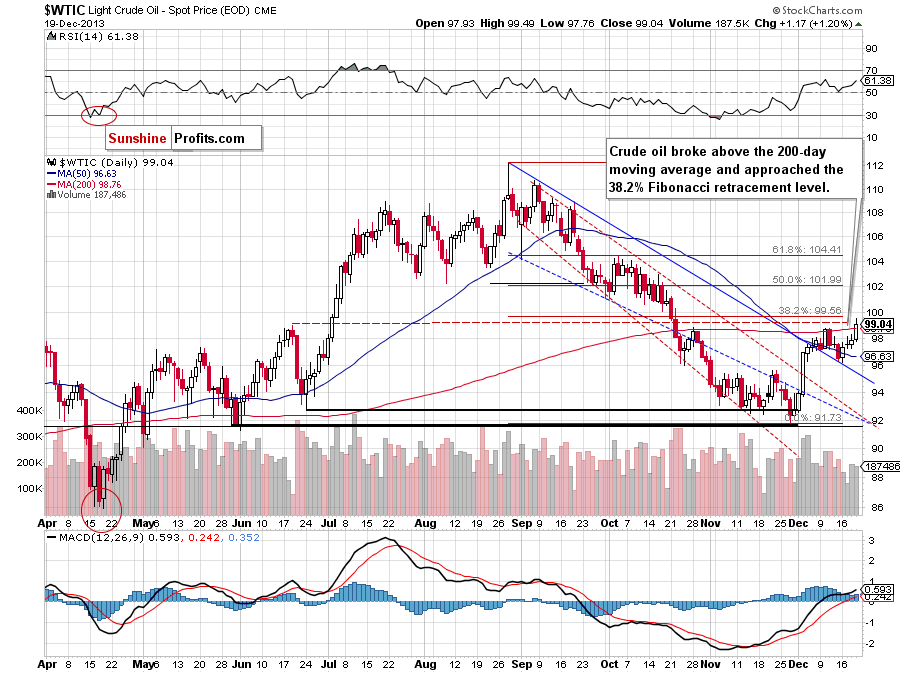Screen dimensions: 900x673
Task: Click the MA(50) 96.63 legend entry
Action: pos(87,173)
